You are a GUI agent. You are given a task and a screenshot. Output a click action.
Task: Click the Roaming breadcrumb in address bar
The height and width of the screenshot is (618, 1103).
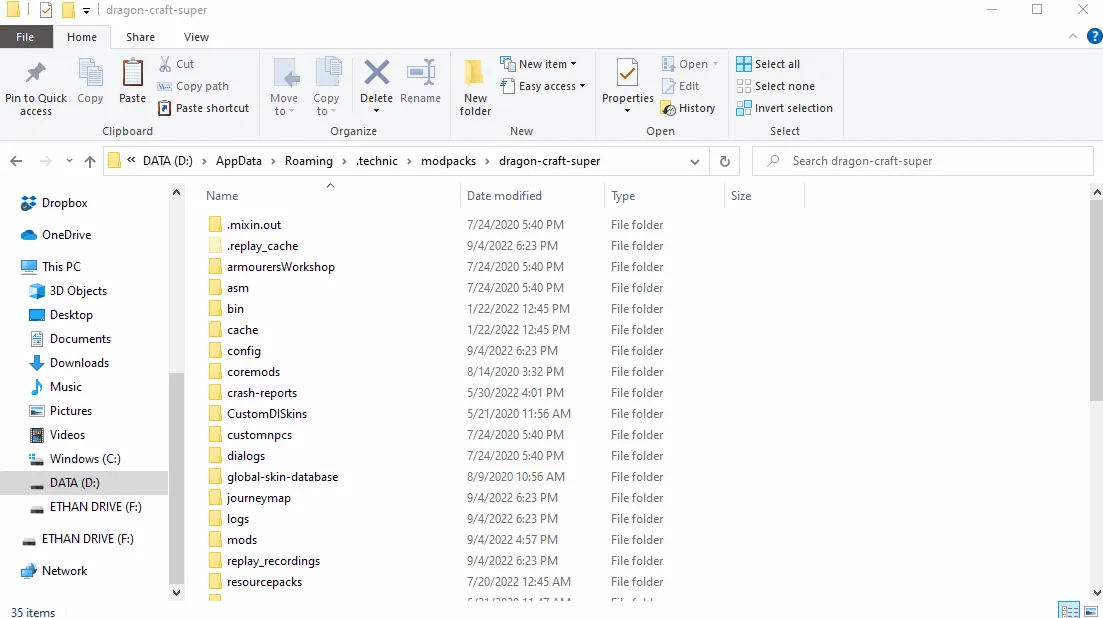(x=309, y=161)
